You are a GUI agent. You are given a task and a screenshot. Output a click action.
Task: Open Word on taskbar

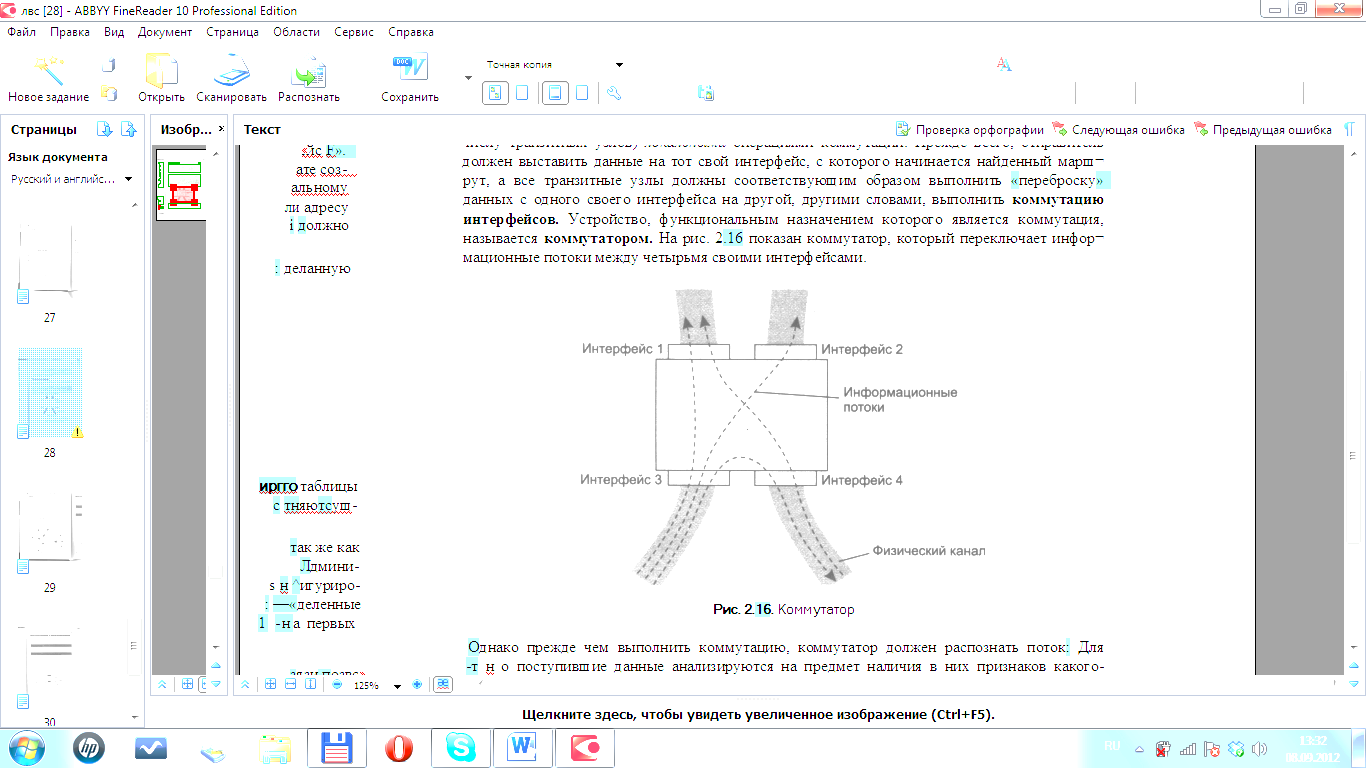pos(522,748)
